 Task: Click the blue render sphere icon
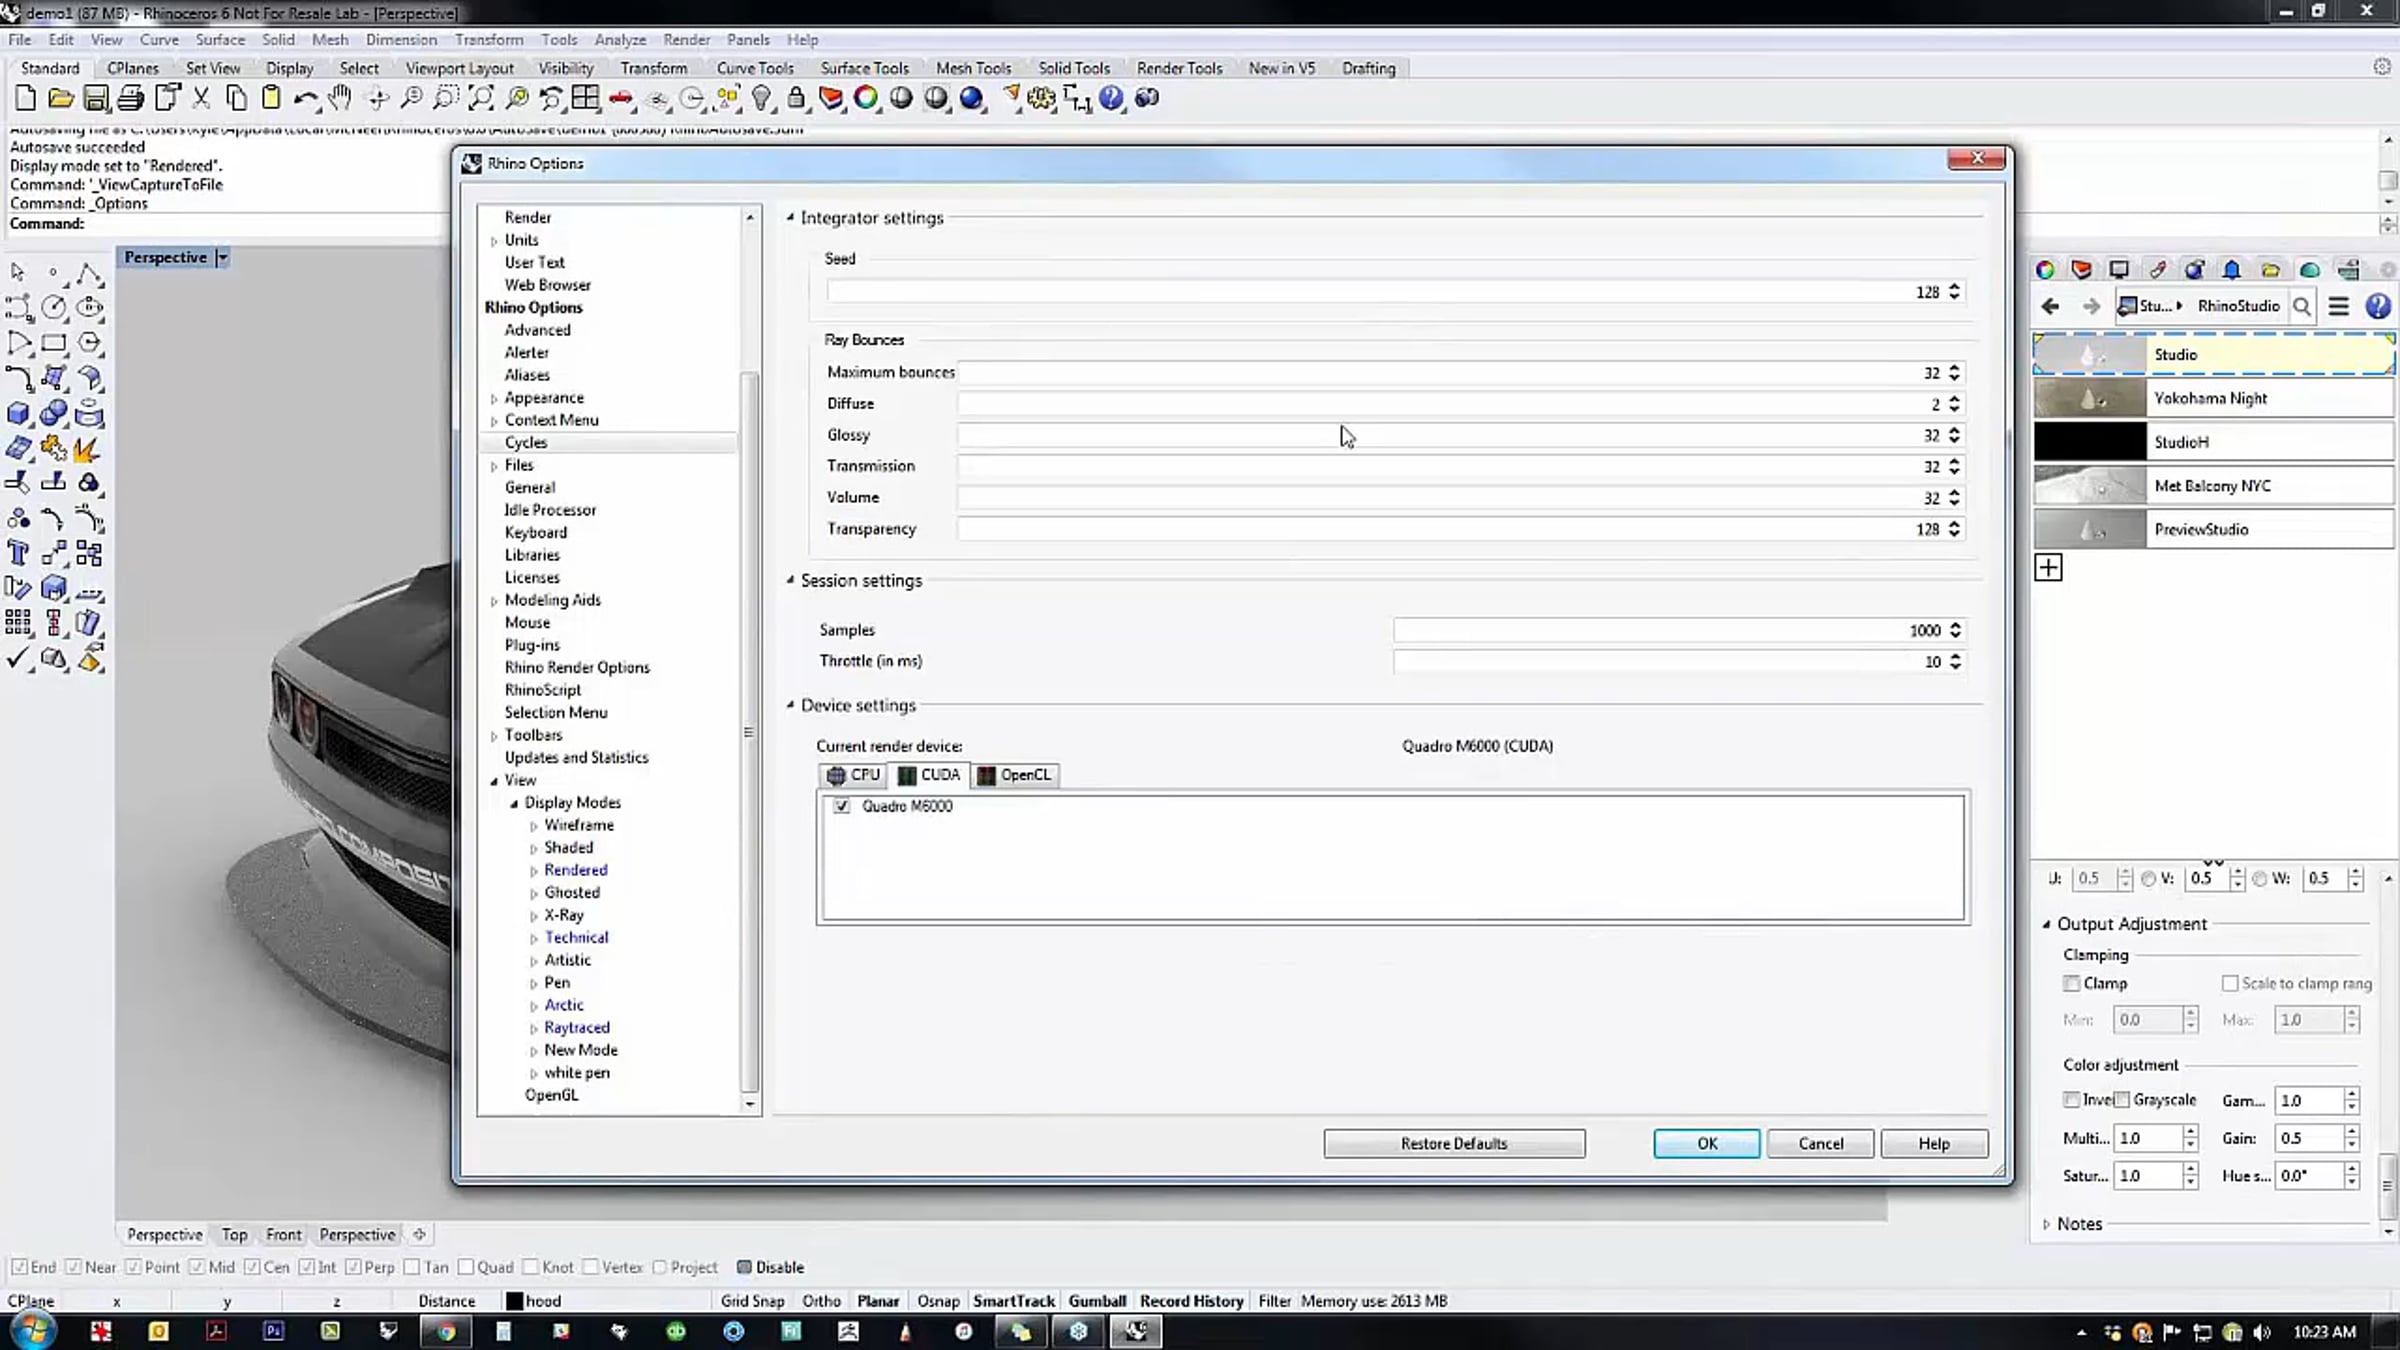pos(971,98)
